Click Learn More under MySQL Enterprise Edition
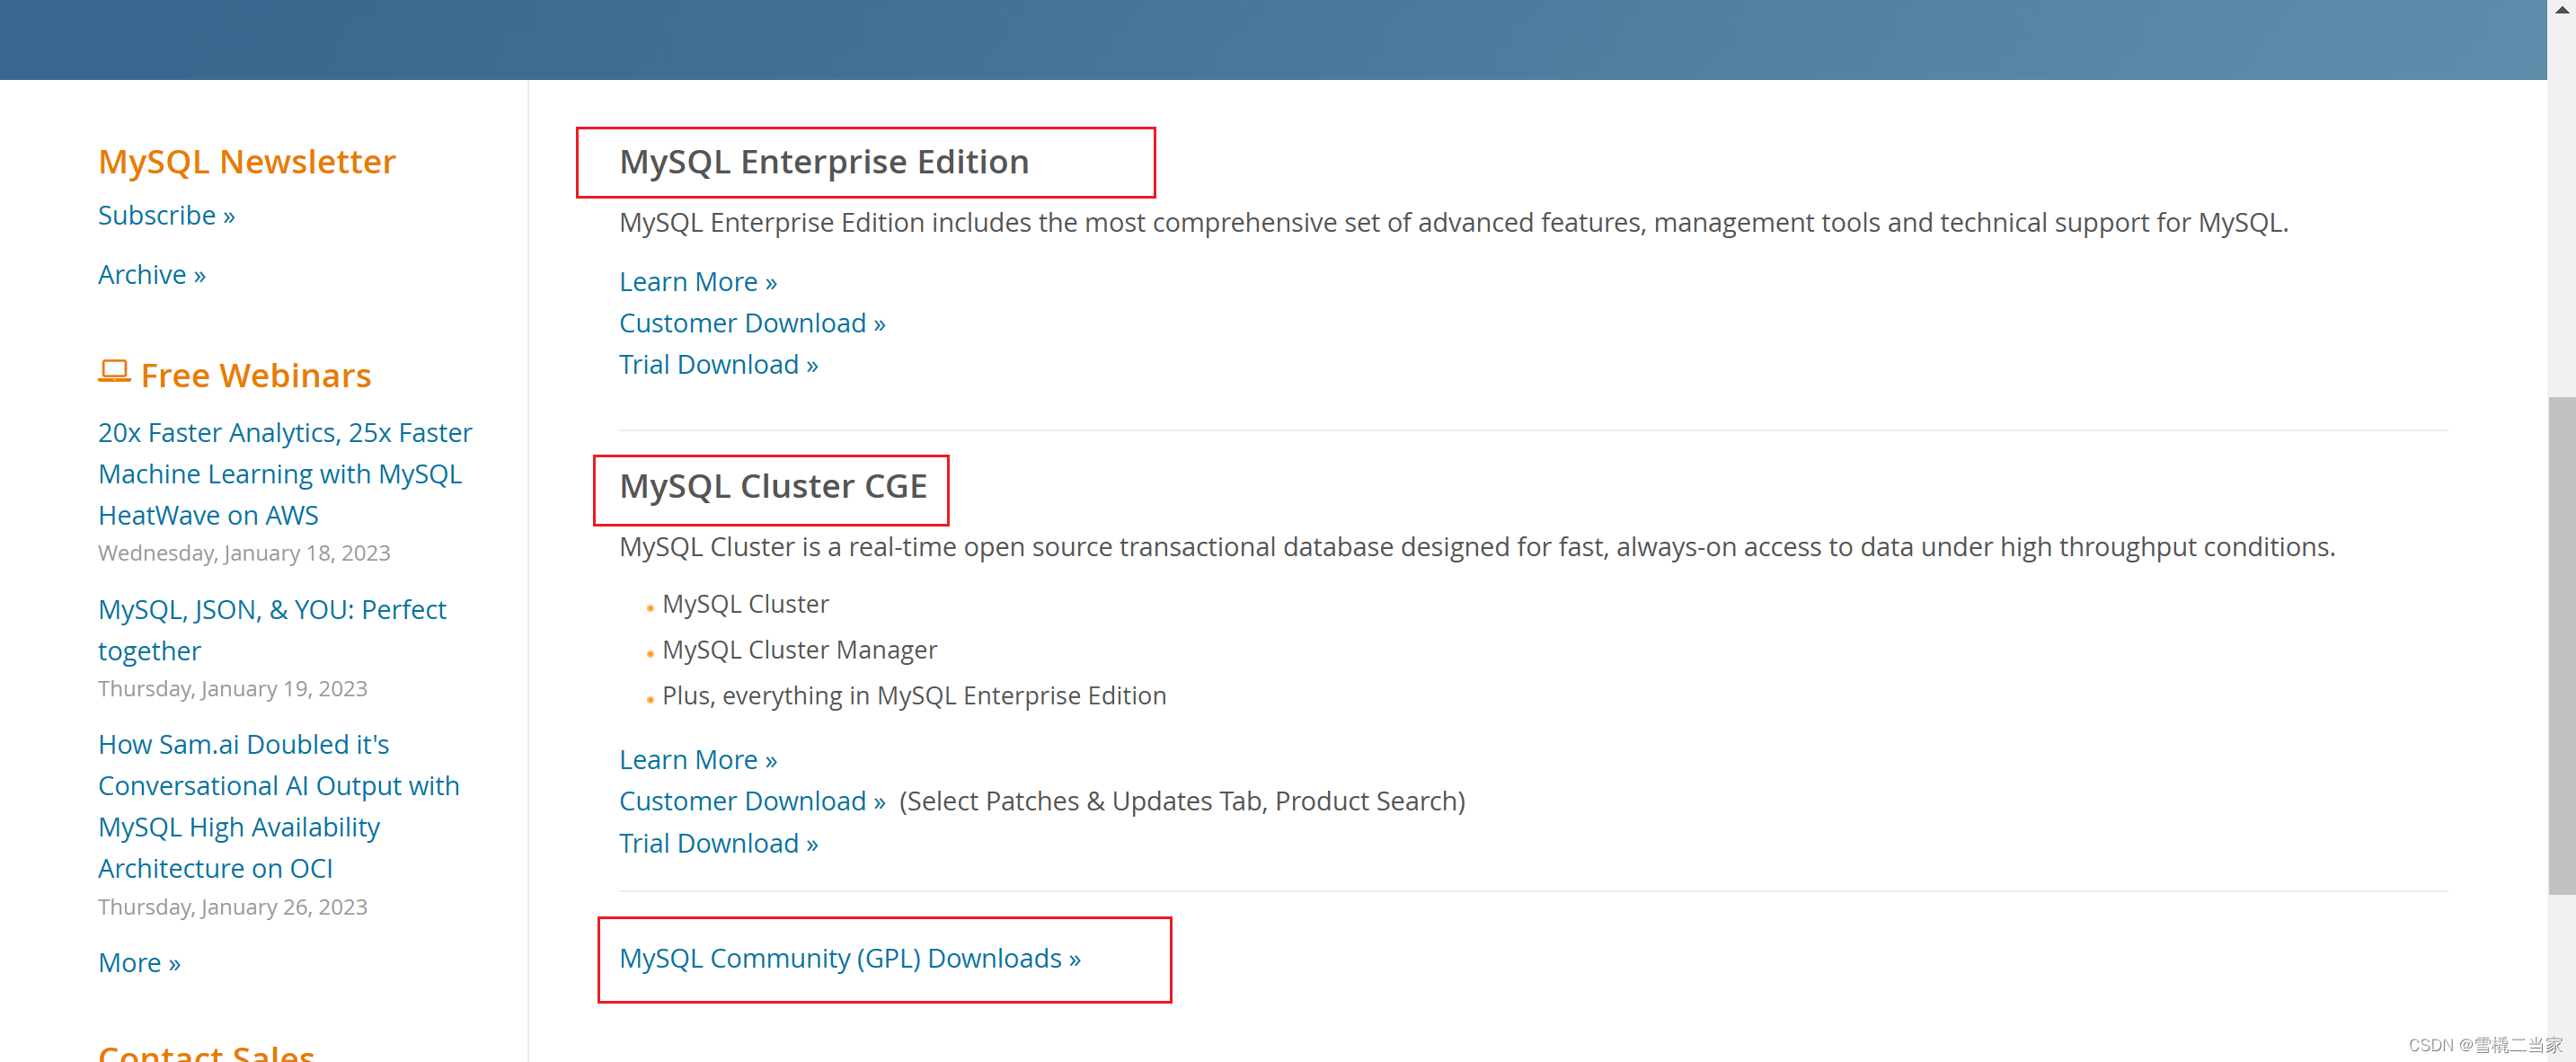The width and height of the screenshot is (2576, 1062). 698,282
